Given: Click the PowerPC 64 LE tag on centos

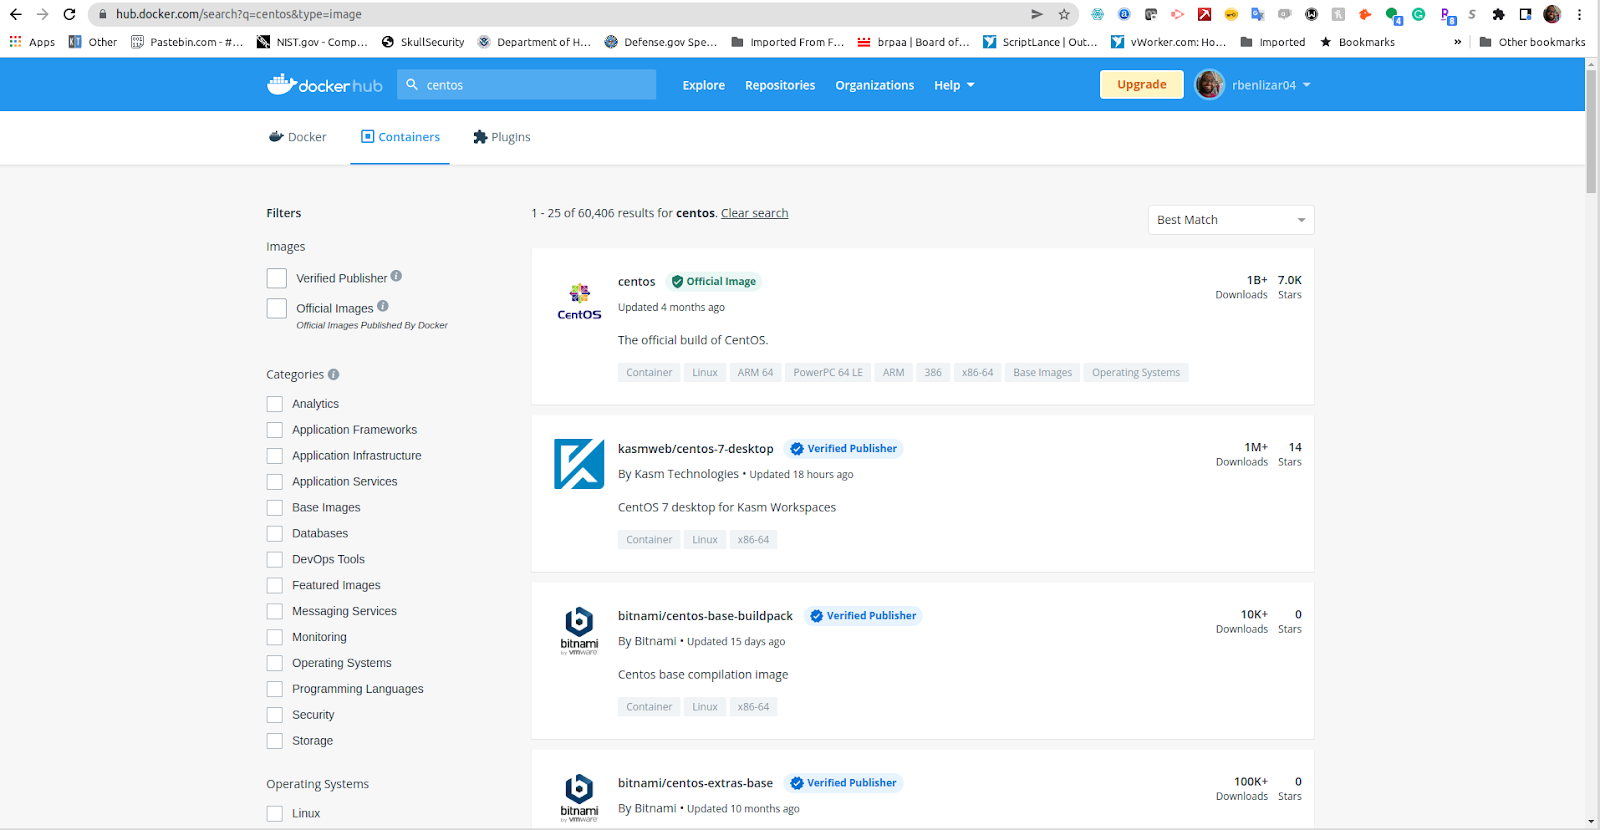Looking at the screenshot, I should (x=828, y=373).
